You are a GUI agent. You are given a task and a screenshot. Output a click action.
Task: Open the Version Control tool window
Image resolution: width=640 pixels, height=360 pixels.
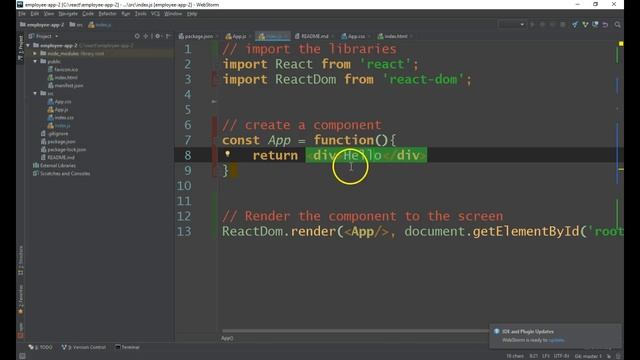coord(84,347)
